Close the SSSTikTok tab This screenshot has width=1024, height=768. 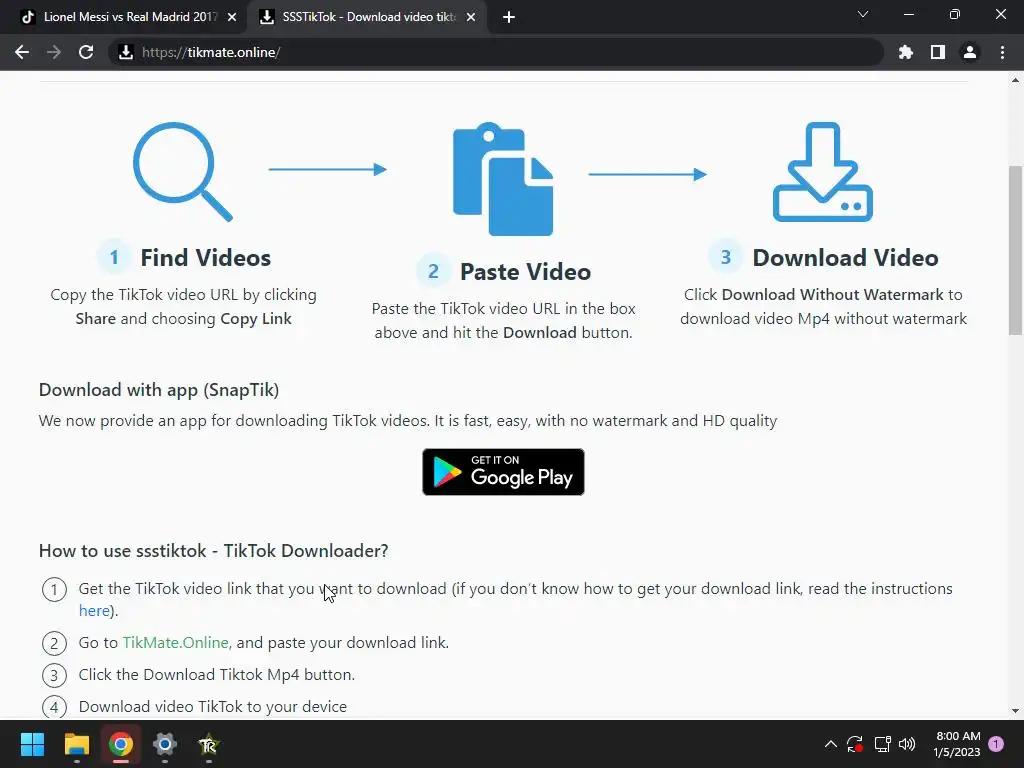(471, 17)
